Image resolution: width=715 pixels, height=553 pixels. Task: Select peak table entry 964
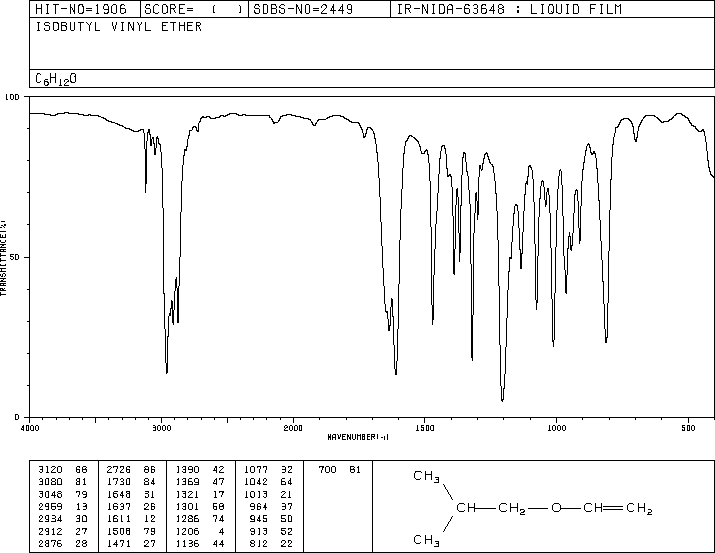(x=259, y=506)
